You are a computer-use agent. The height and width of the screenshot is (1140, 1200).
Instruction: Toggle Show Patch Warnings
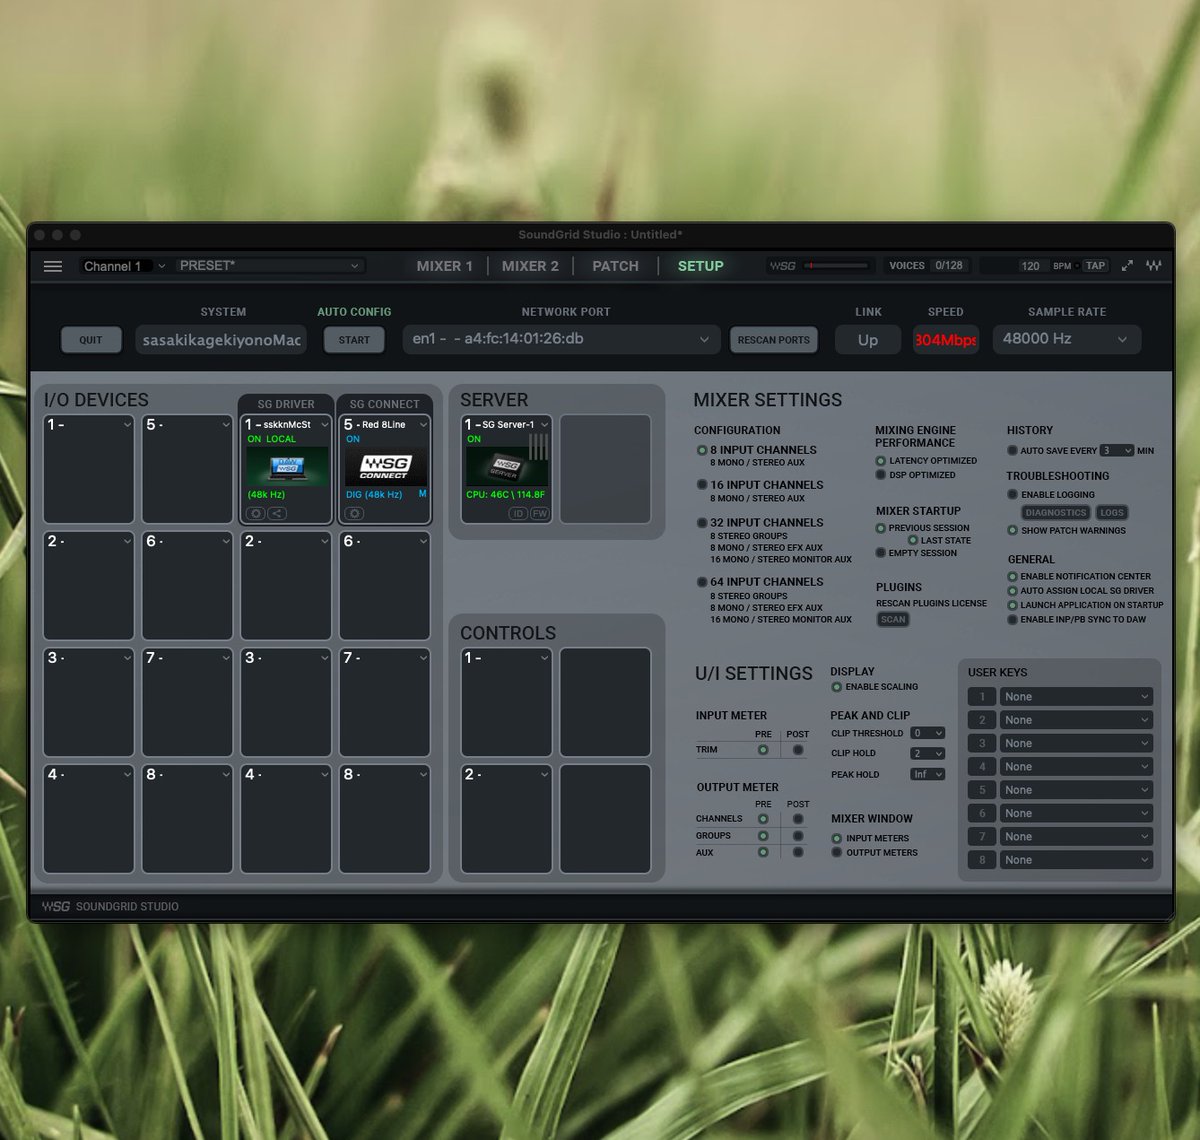pyautogui.click(x=1012, y=531)
